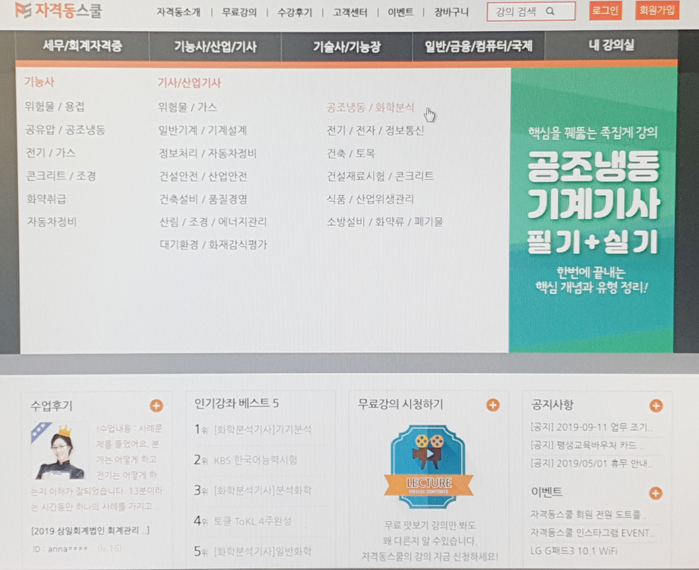
Task: Open rank 4 토클 ToKL 4주완성 course
Action: (243, 521)
